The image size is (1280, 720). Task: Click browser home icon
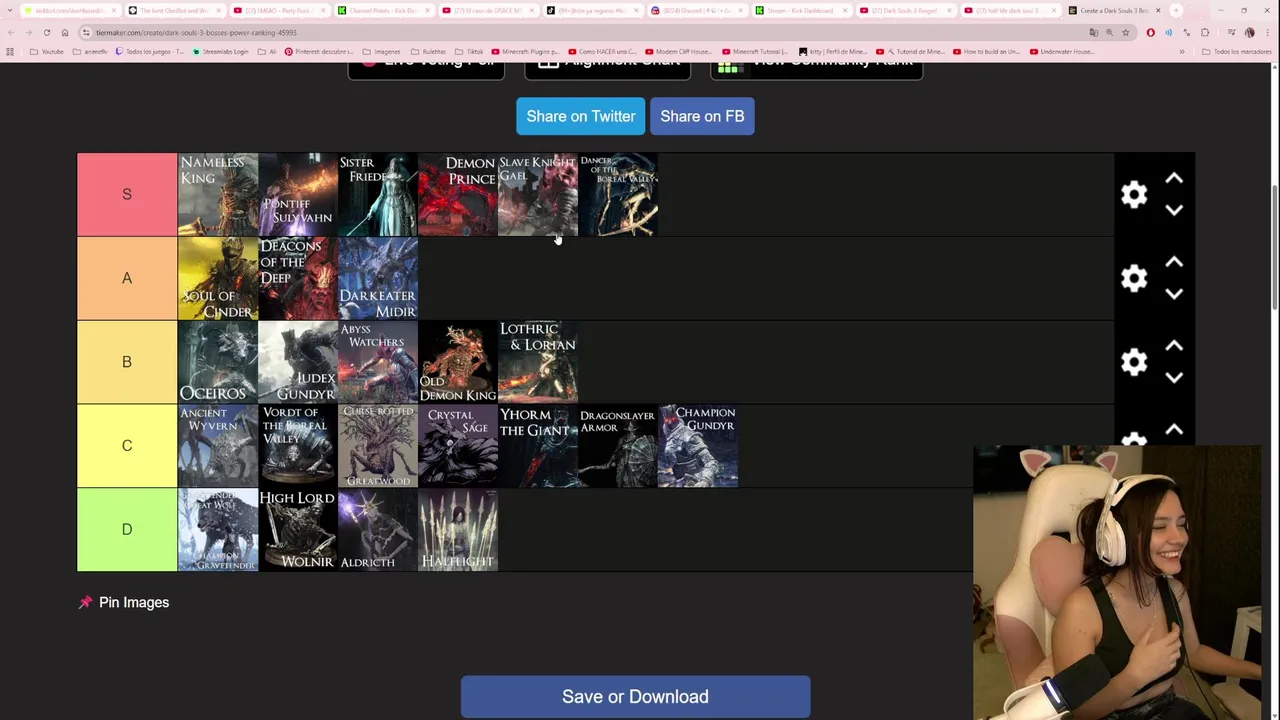click(65, 33)
